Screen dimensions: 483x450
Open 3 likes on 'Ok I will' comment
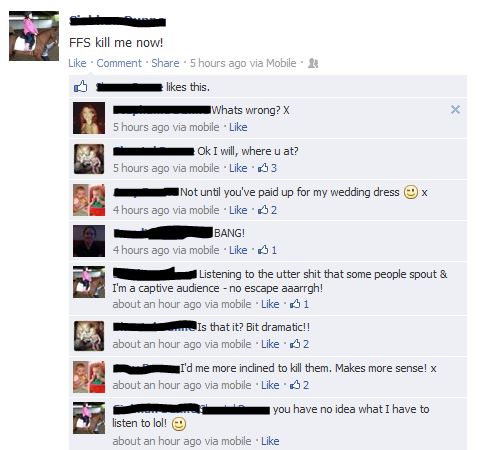tap(267, 168)
